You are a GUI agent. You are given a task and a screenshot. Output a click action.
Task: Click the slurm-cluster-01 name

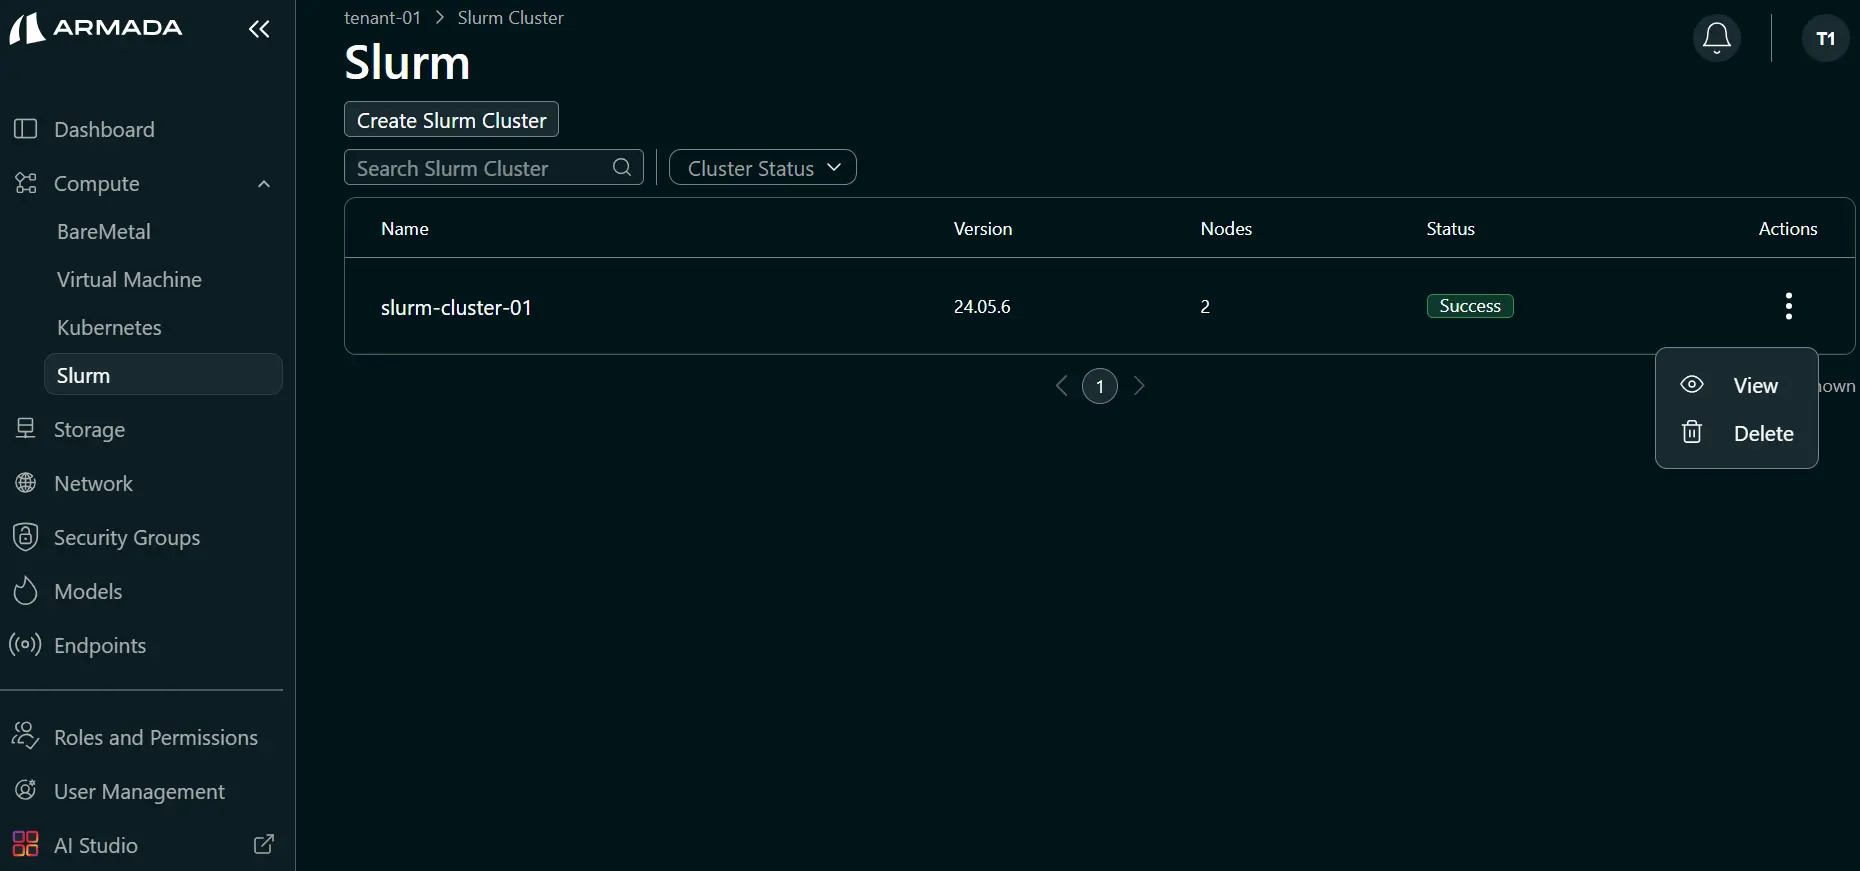pos(456,307)
